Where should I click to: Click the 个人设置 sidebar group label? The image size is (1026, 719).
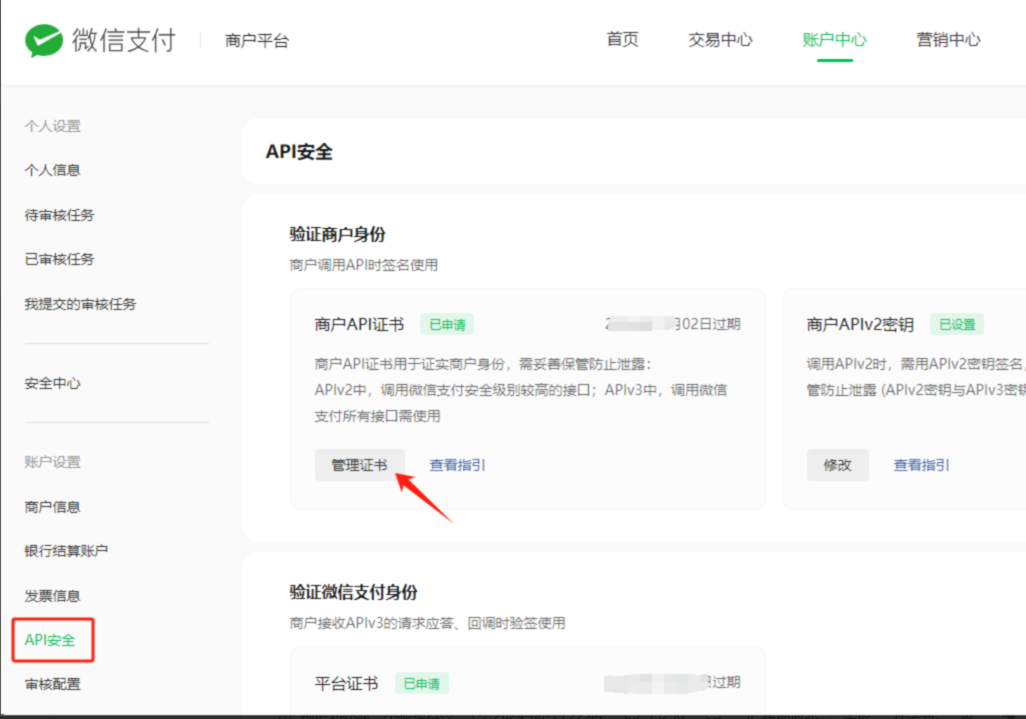tap(52, 126)
